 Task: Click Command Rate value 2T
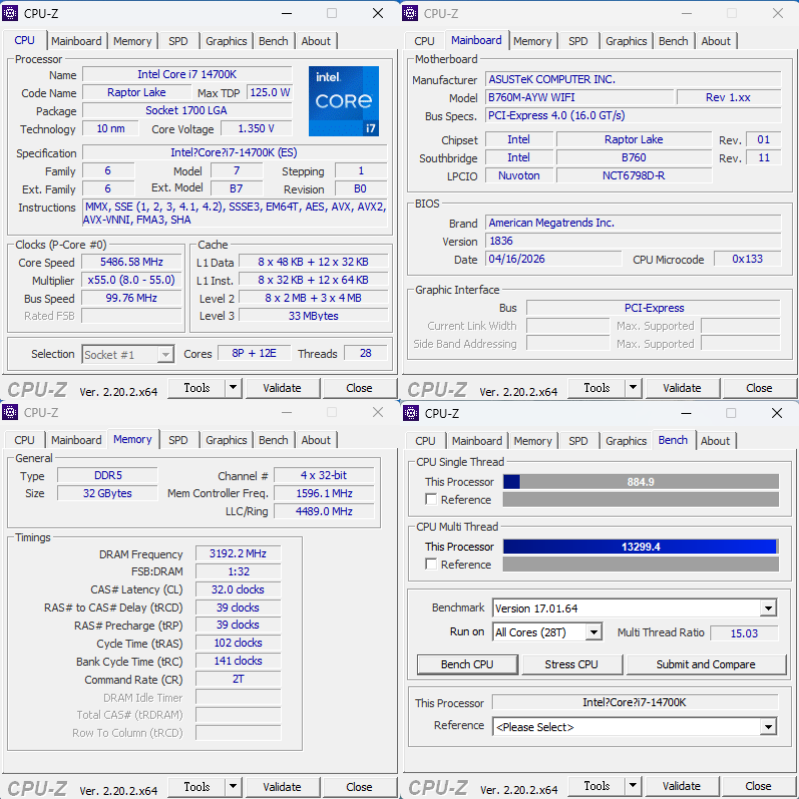click(x=238, y=679)
